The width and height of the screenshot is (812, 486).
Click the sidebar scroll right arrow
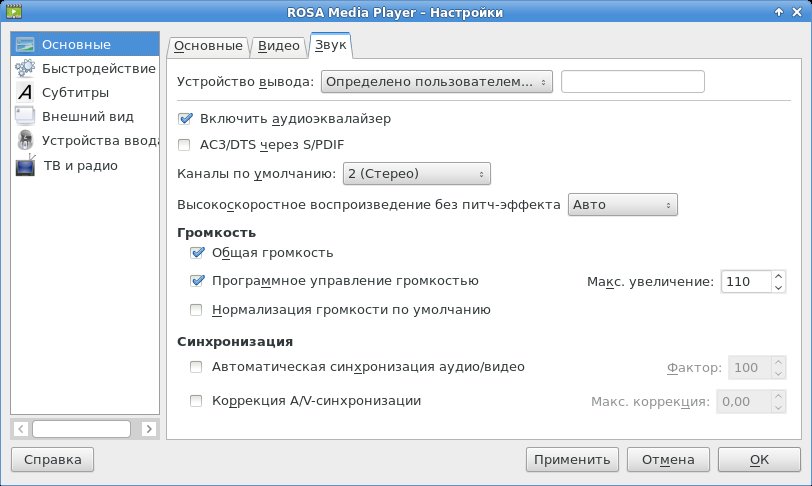point(149,429)
